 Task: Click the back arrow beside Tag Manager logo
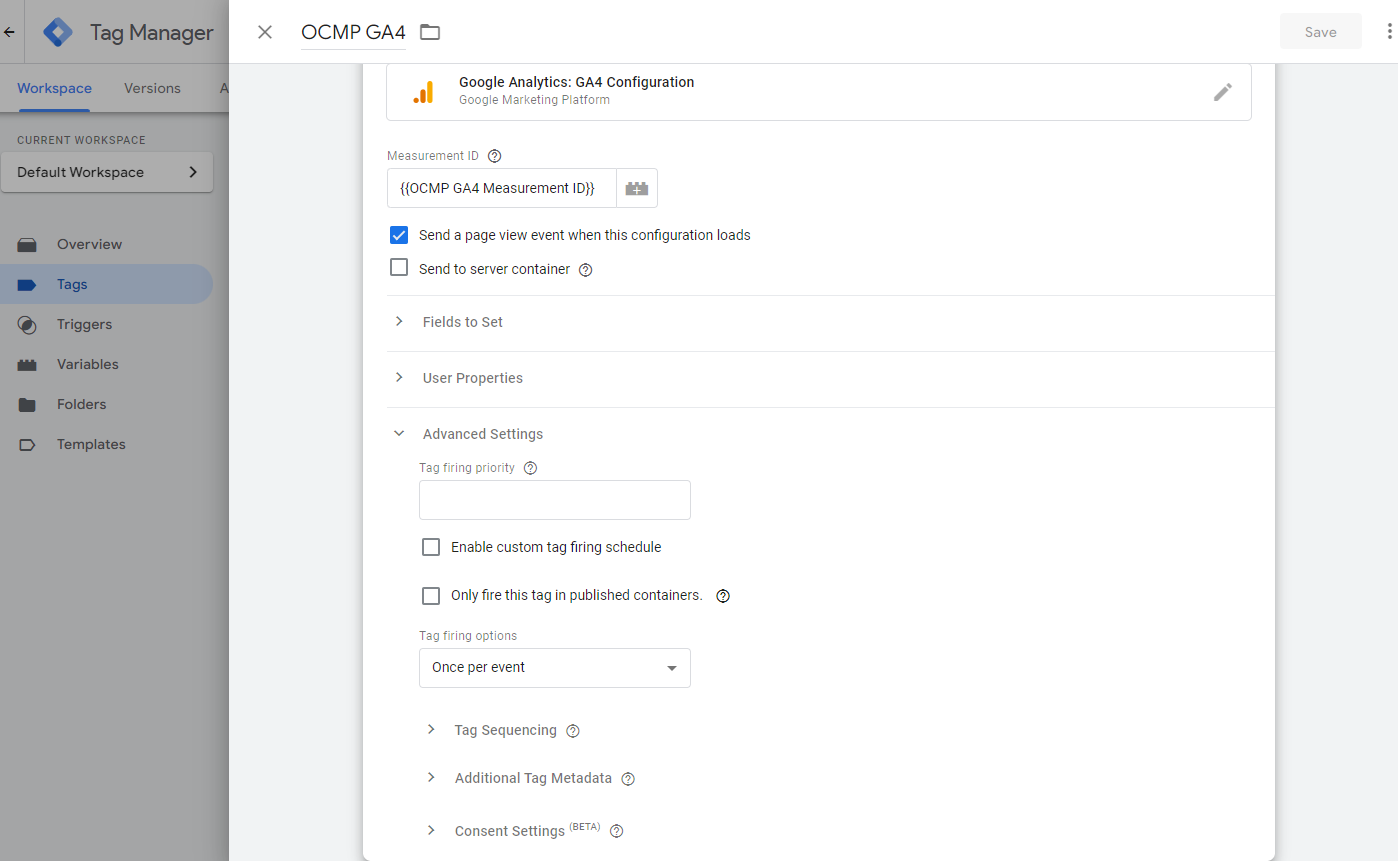(x=10, y=32)
